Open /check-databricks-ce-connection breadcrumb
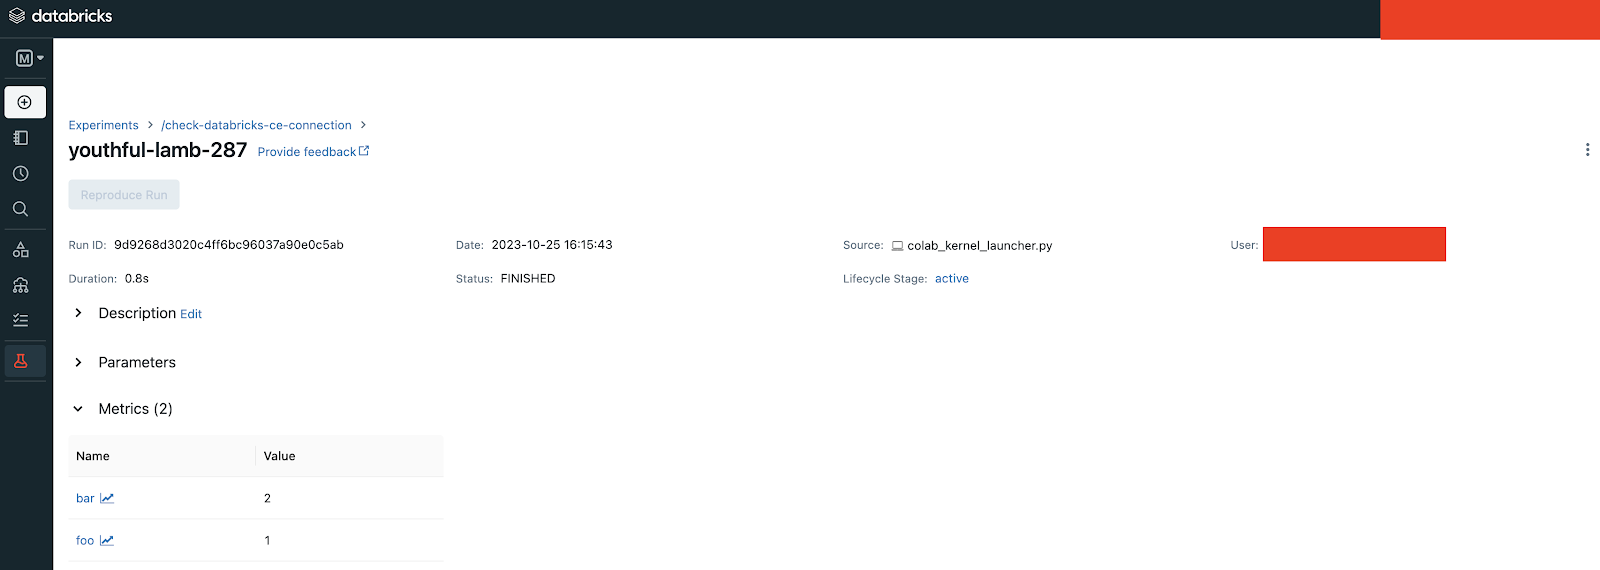Viewport: 1600px width, 570px height. 256,125
